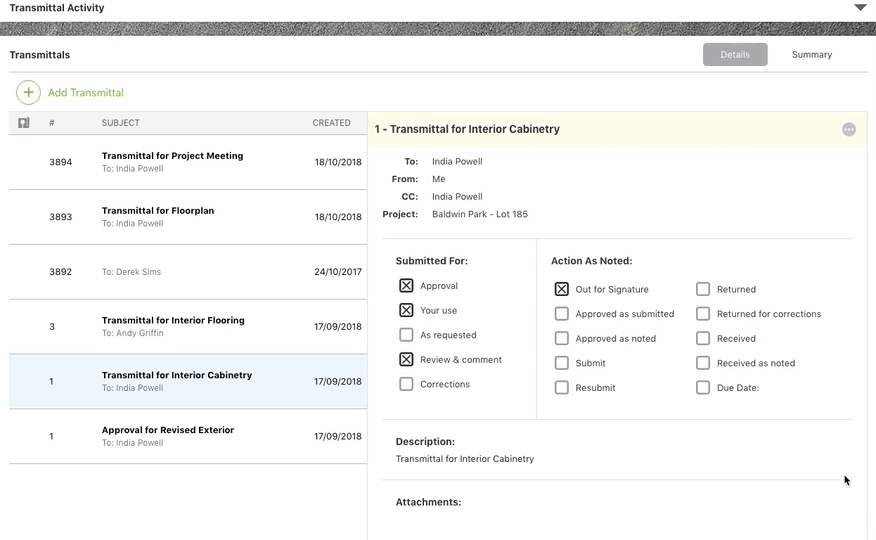Tick the Due Date checkbox

tap(703, 388)
